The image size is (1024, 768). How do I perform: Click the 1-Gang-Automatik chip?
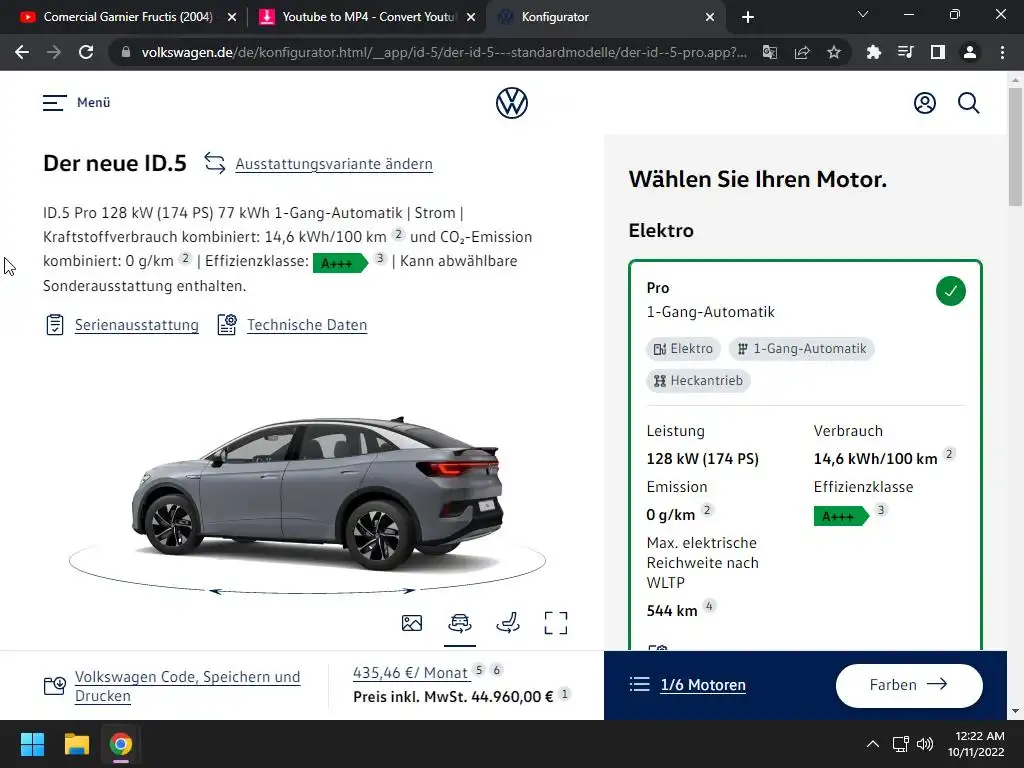pos(801,349)
